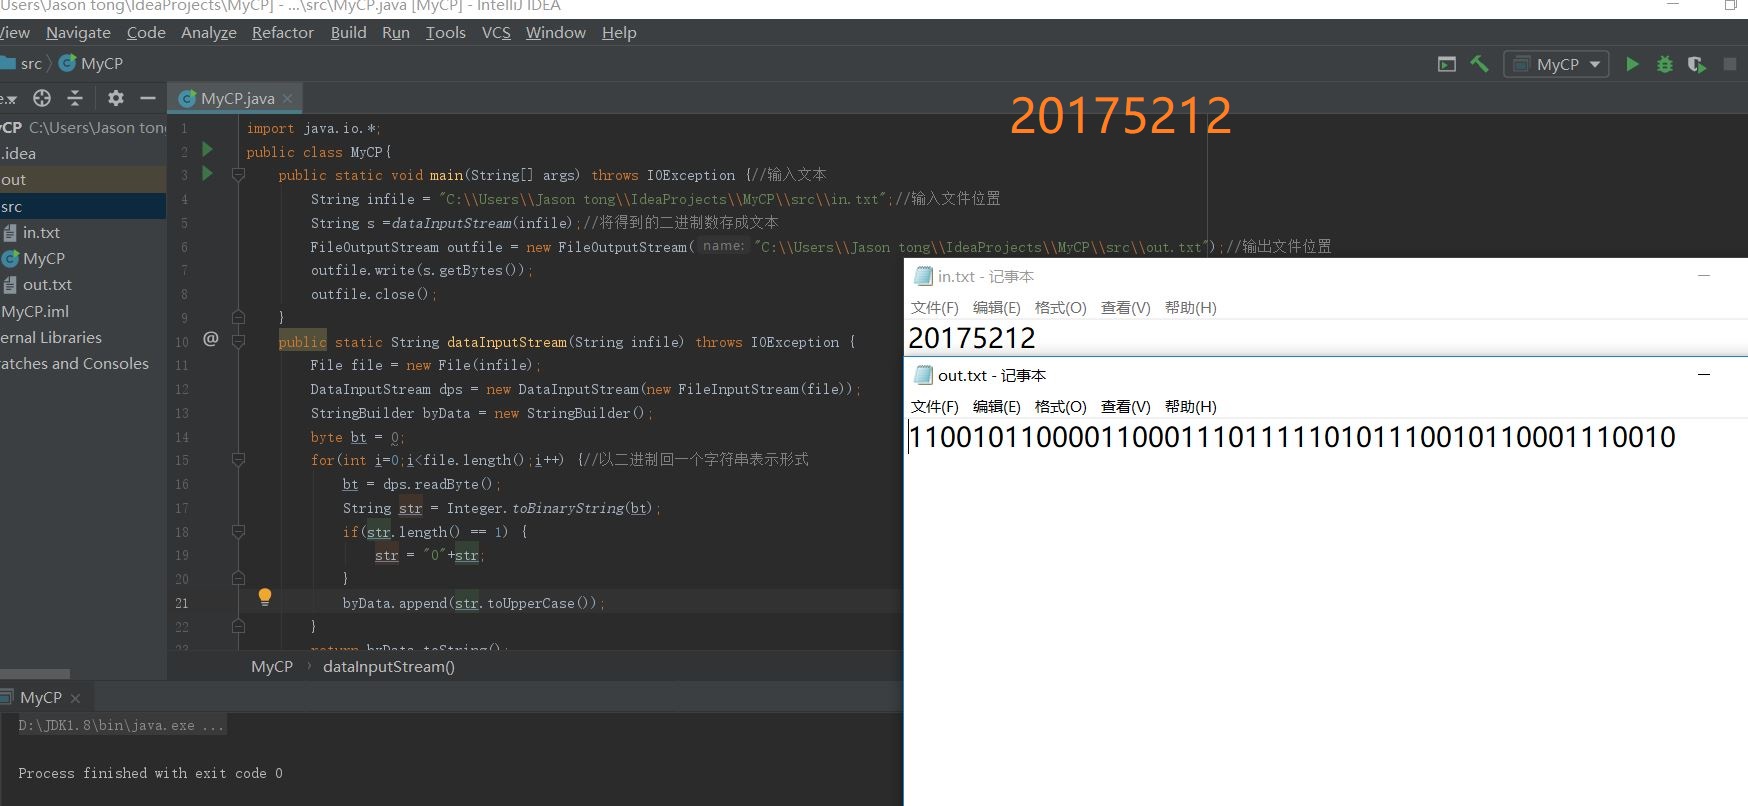Open 编辑(E) menu in in.txt Notepad

click(996, 308)
